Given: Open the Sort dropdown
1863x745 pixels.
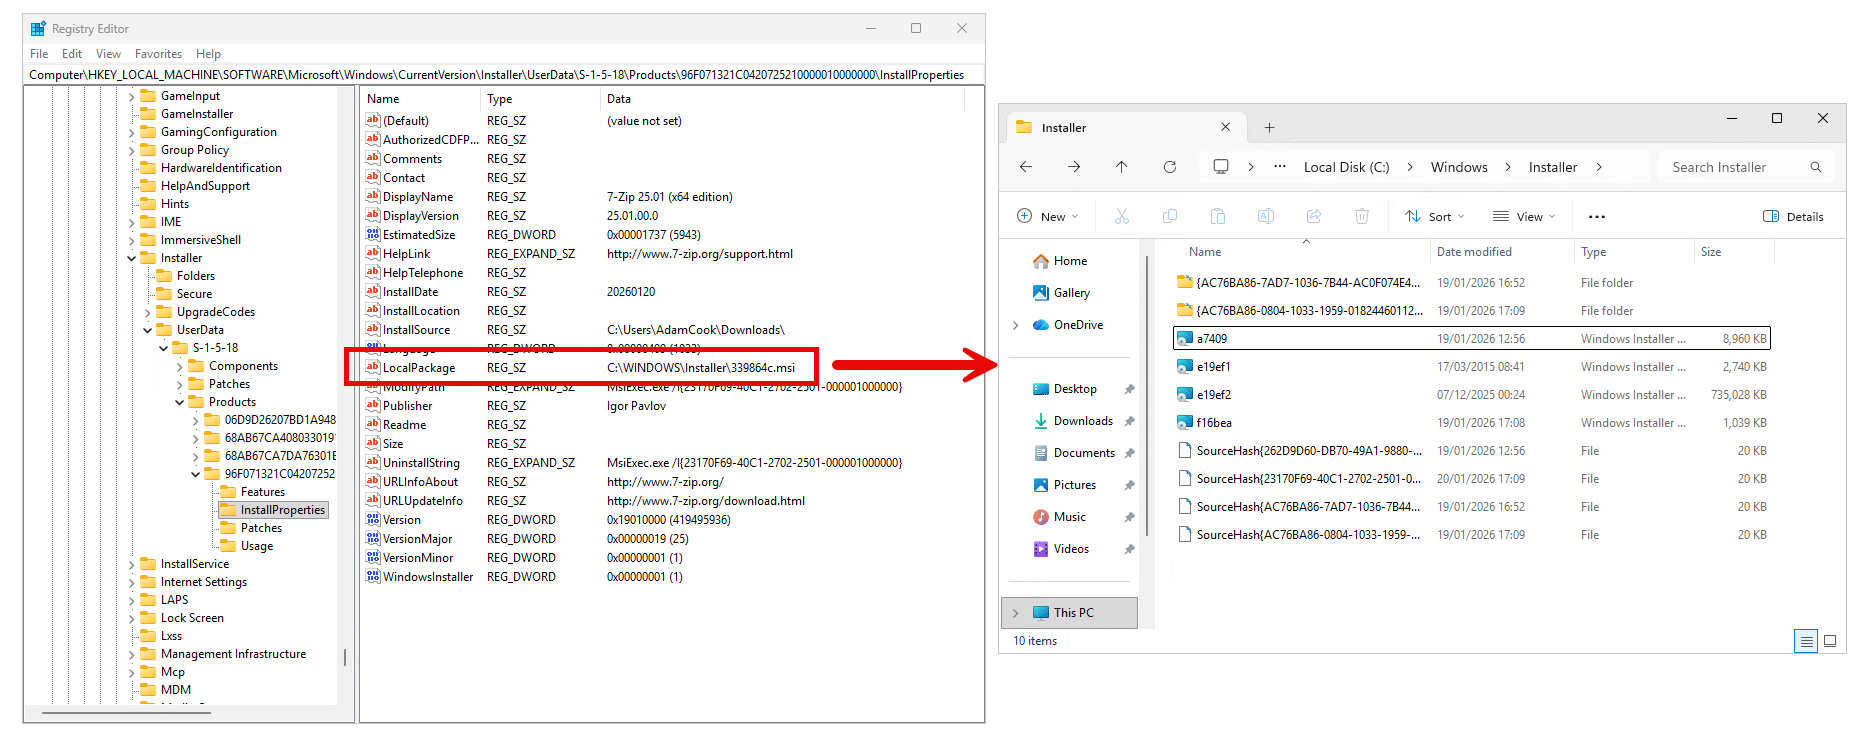Looking at the screenshot, I should pos(1434,216).
